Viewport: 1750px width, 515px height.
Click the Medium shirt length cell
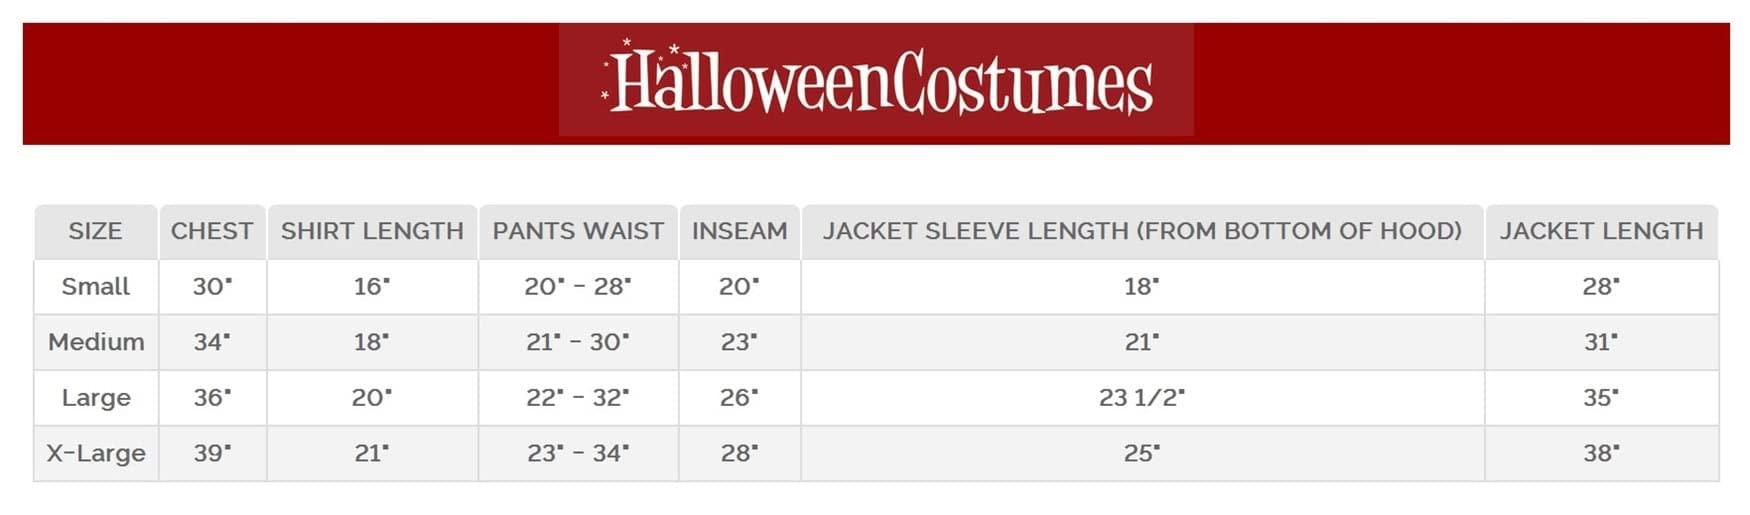(372, 342)
